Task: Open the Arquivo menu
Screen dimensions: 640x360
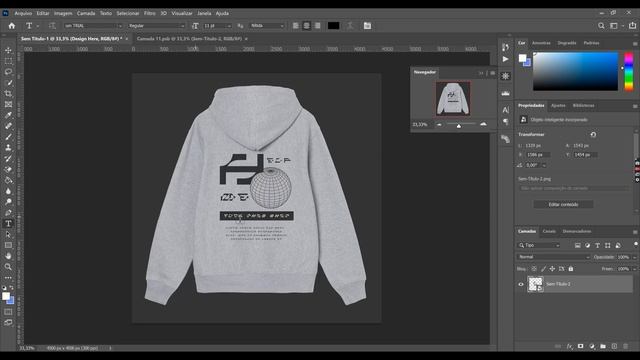Action: pyautogui.click(x=23, y=13)
